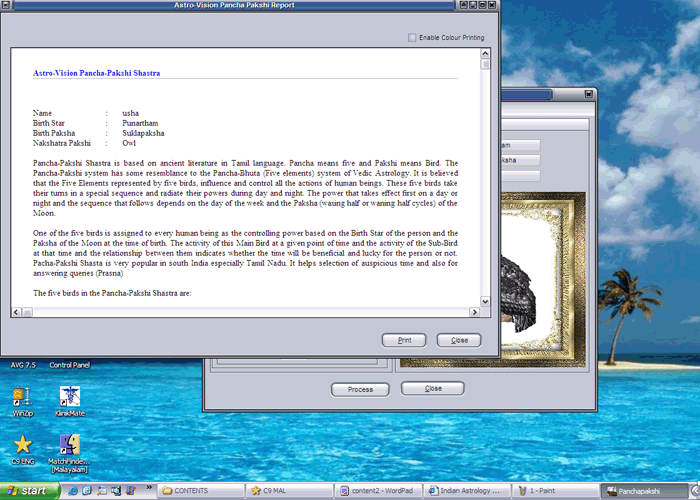Screen dimensions: 700x500
Task: Click the report's vertical scrollbar up arrow
Action: (485, 53)
